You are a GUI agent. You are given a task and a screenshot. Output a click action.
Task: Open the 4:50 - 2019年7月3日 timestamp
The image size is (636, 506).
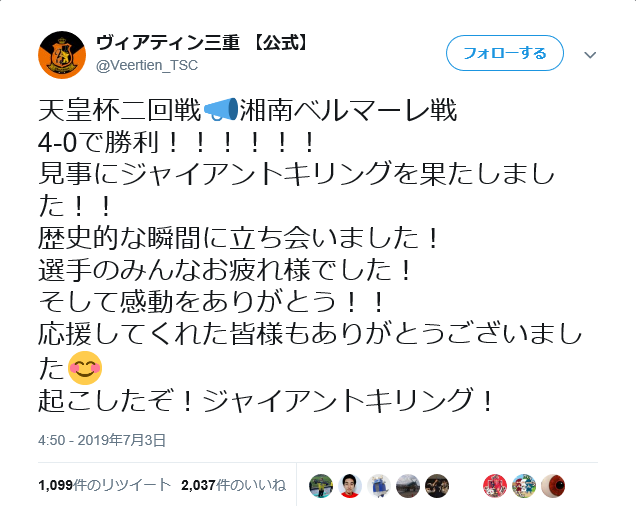[102, 440]
